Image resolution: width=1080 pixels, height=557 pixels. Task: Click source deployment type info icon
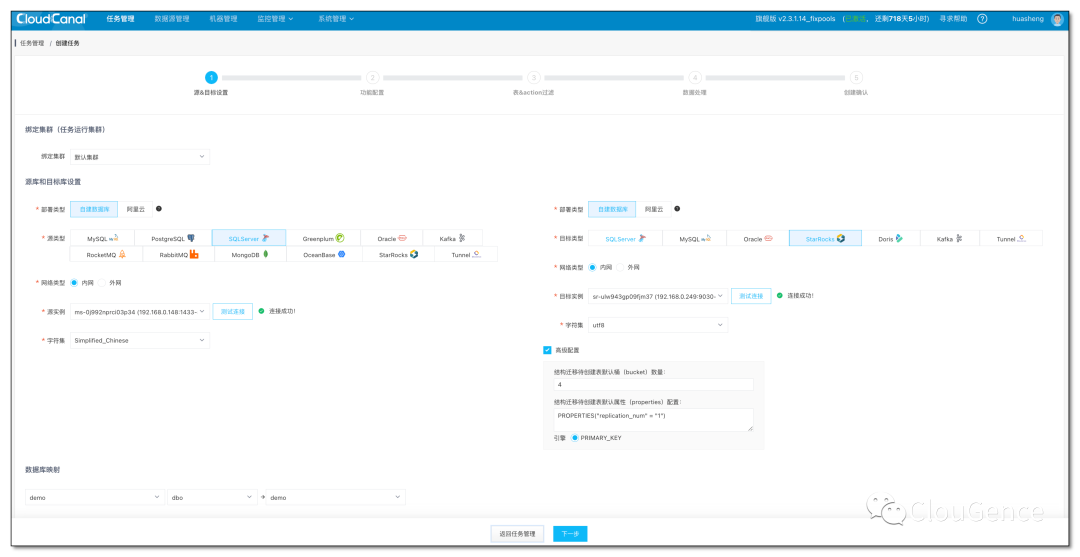tap(159, 209)
